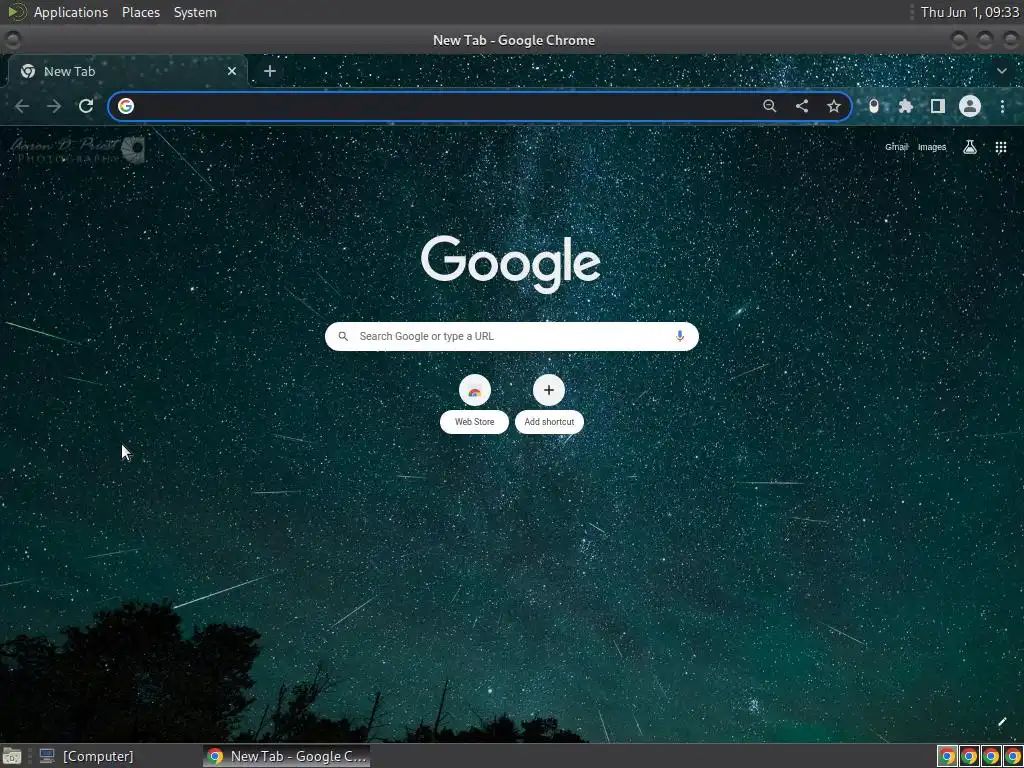Go forward using the forward arrow

[54, 106]
